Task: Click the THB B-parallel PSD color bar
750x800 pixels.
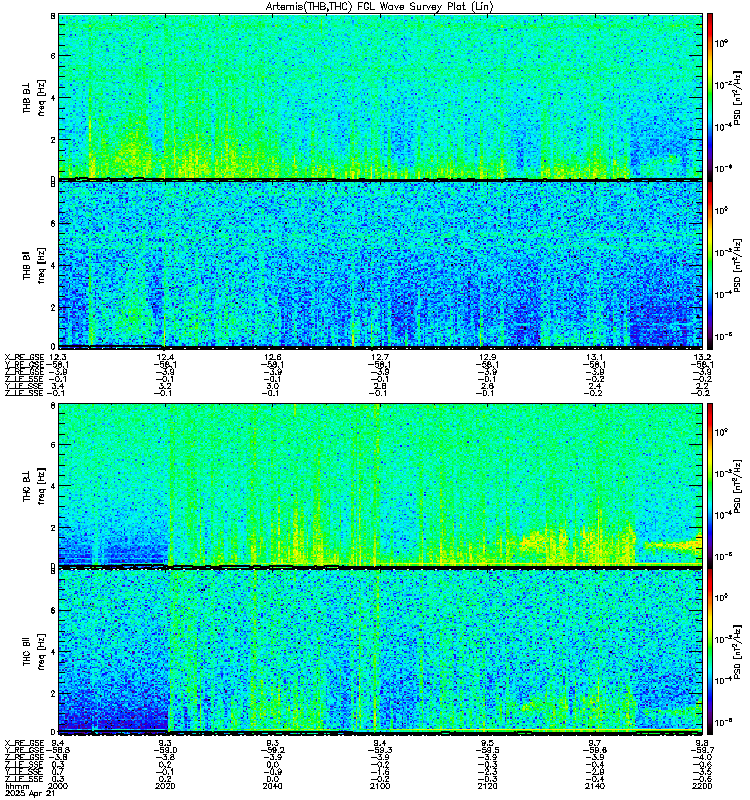Action: click(x=710, y=264)
